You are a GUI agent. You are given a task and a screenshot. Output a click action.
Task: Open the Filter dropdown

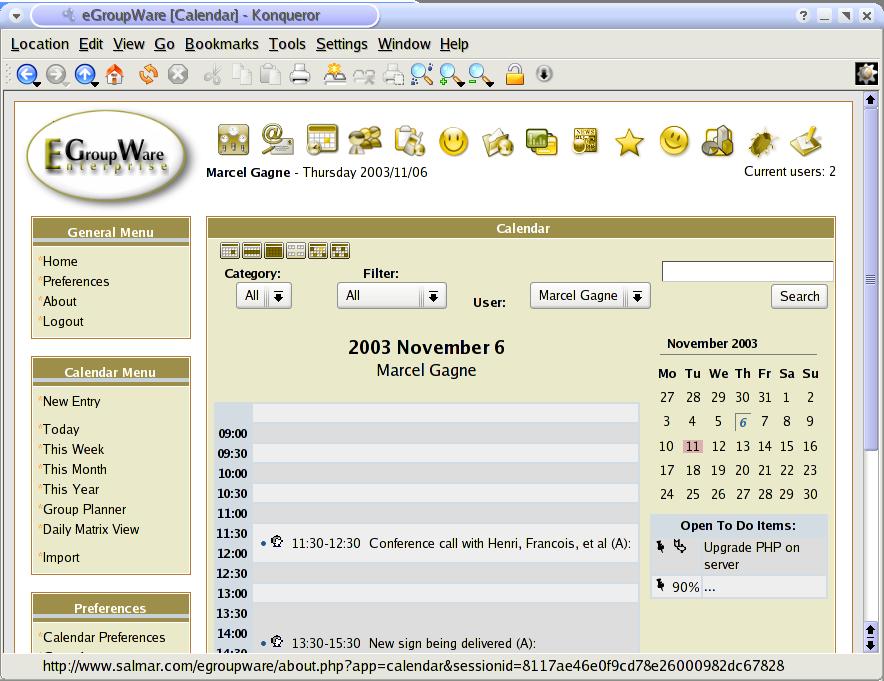pos(392,296)
